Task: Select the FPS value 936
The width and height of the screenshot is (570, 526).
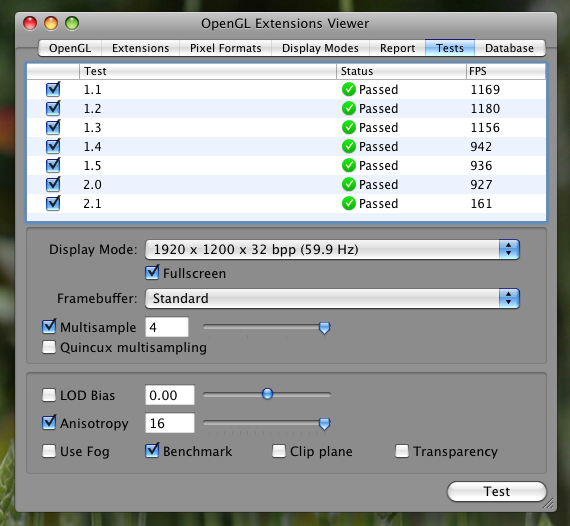Action: click(481, 165)
